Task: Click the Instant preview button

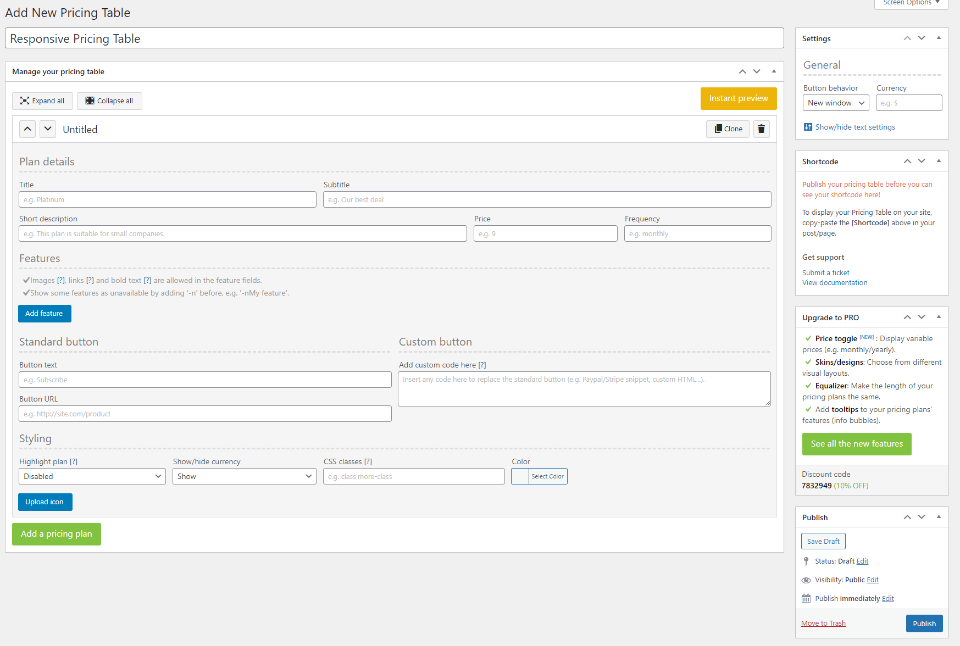Action: coord(738,98)
